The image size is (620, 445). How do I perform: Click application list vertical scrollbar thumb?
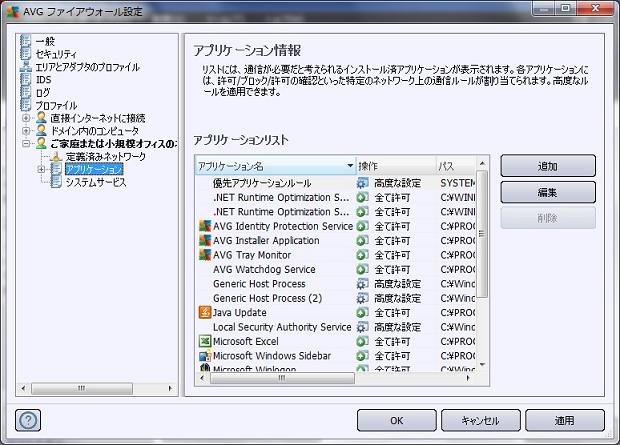(482, 234)
